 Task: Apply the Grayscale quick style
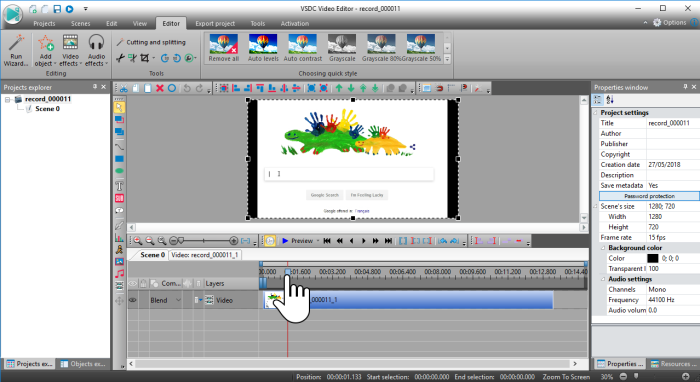(342, 48)
